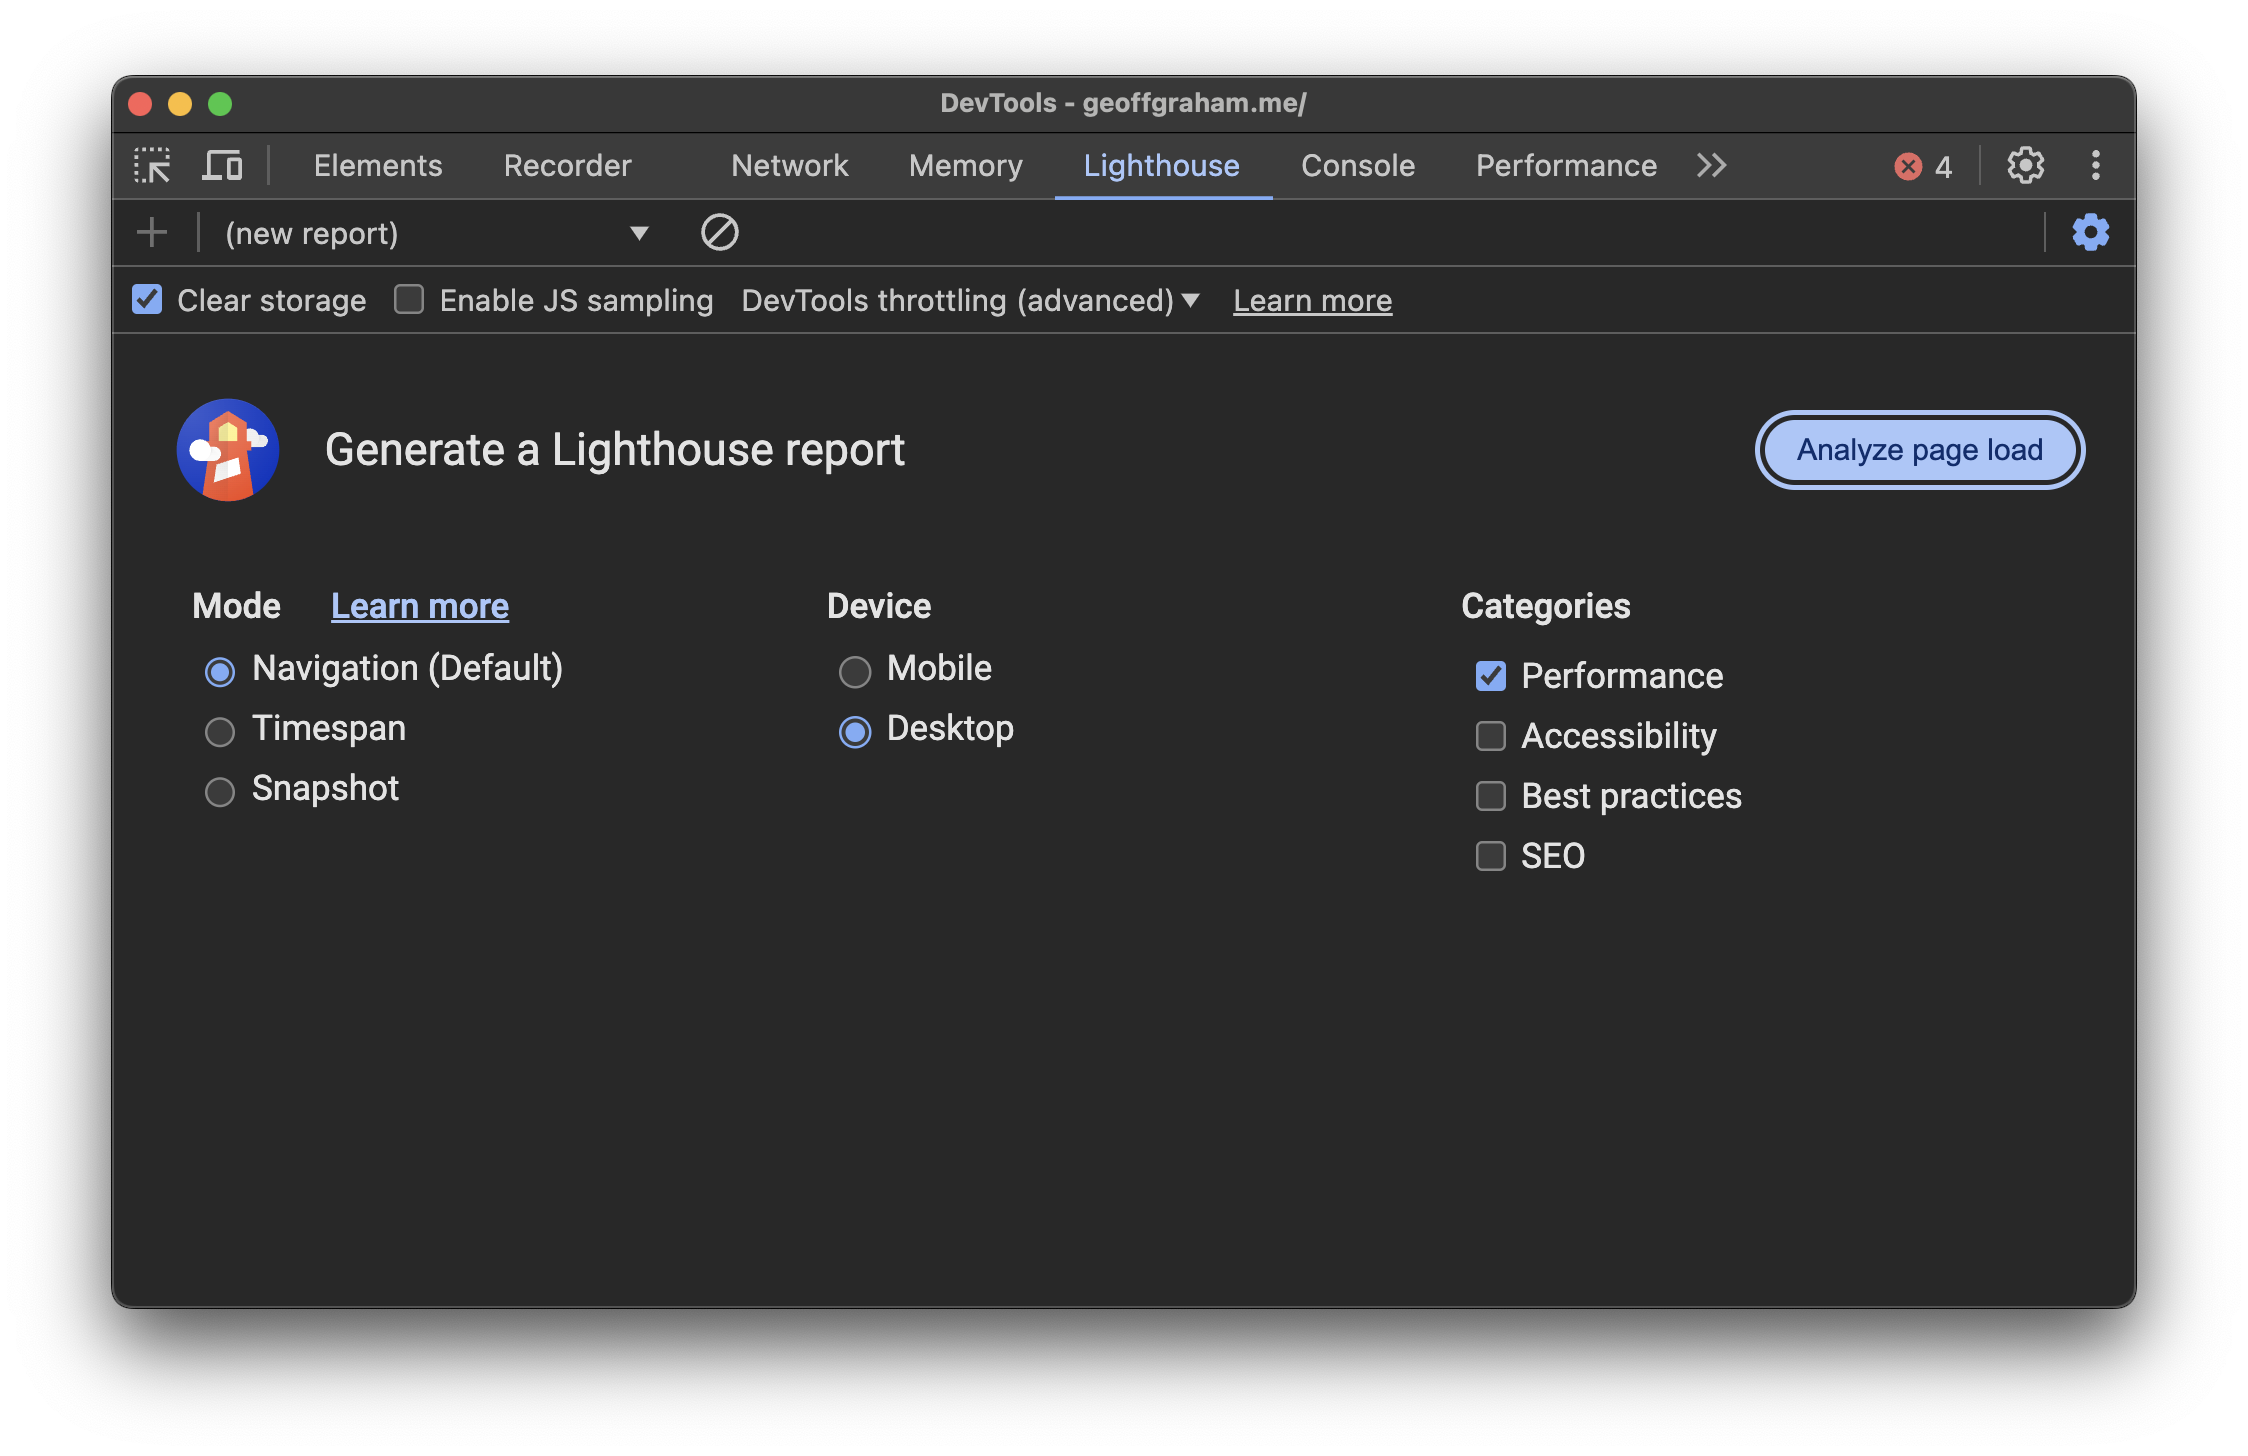Check the Accessibility category
Viewport: 2248px width, 1456px height.
coord(1490,736)
